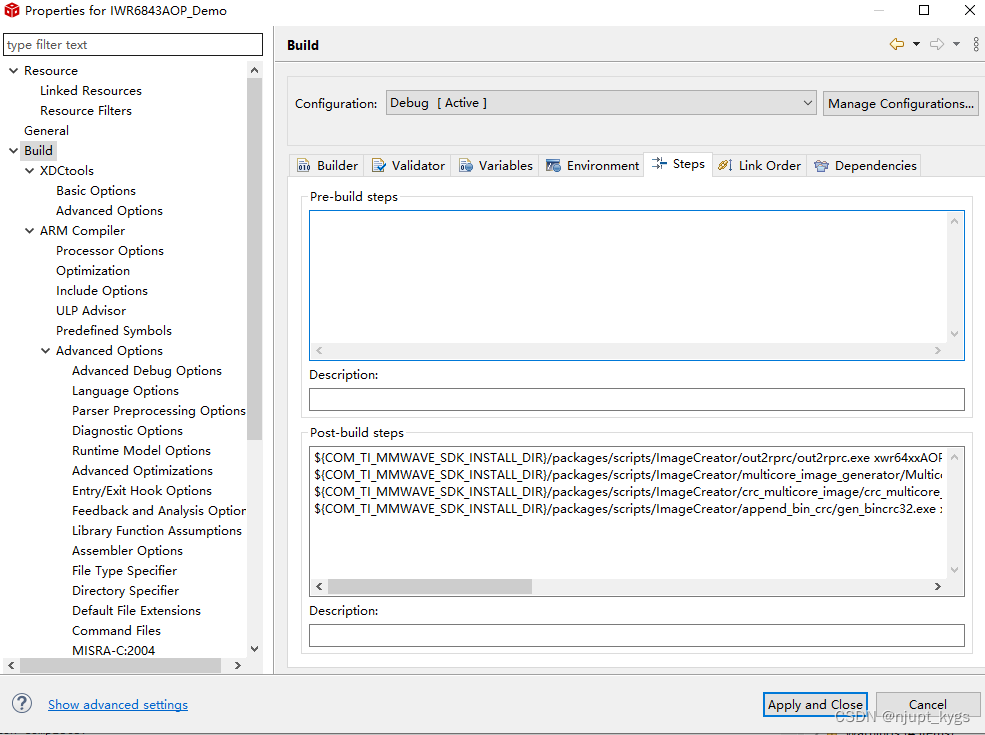Collapse the Resource tree node
Screen dimensions: 985x735
13,70
